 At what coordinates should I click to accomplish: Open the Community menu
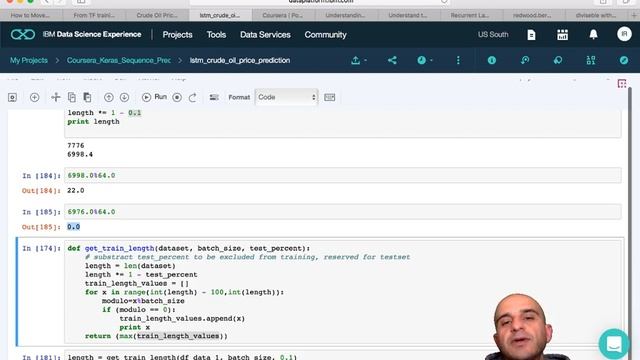pyautogui.click(x=325, y=35)
